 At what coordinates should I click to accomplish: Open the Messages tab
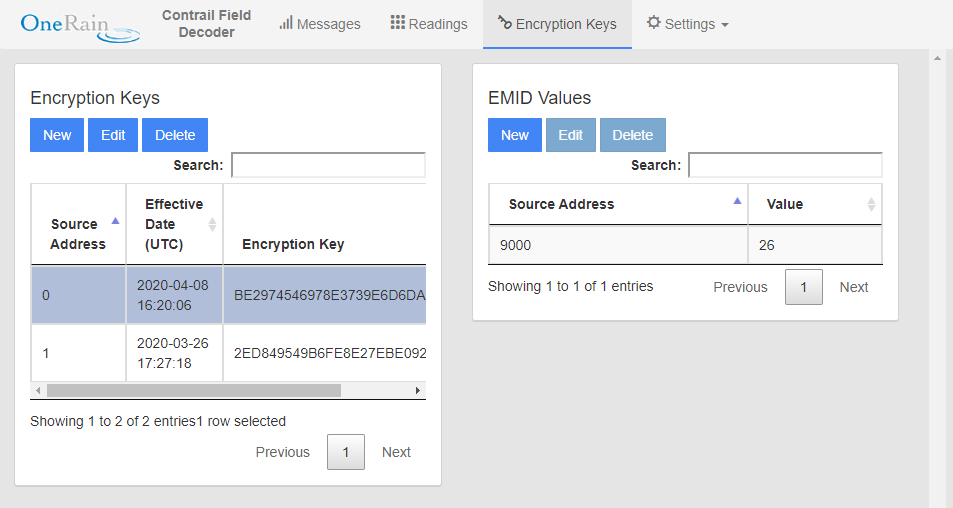tap(320, 24)
